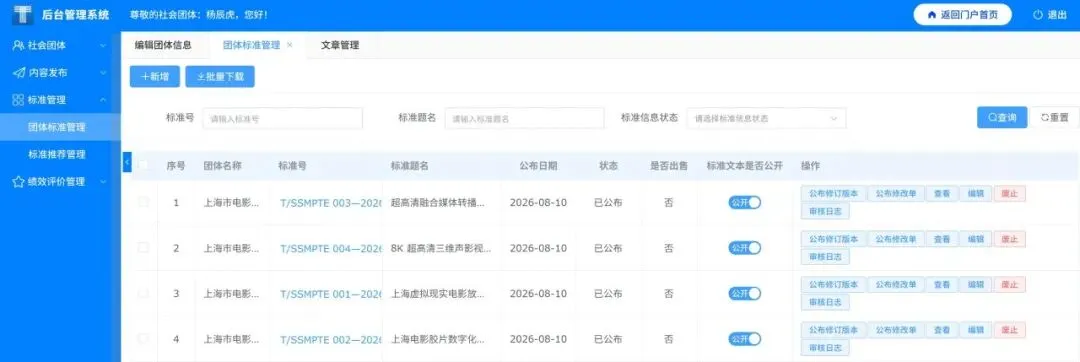Click 超高清融合媒体转播 title cell
The height and width of the screenshot is (362, 1080).
pyautogui.click(x=437, y=203)
